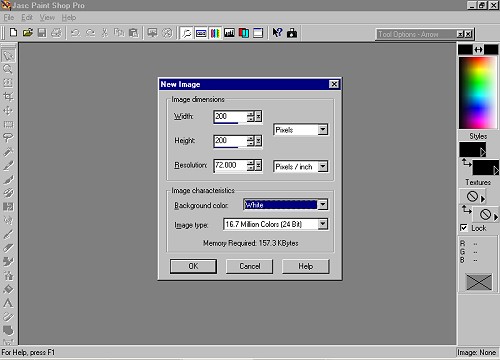Viewport: 500px width, 360px height.
Task: Click the Print toolbar icon
Action: 57,33
